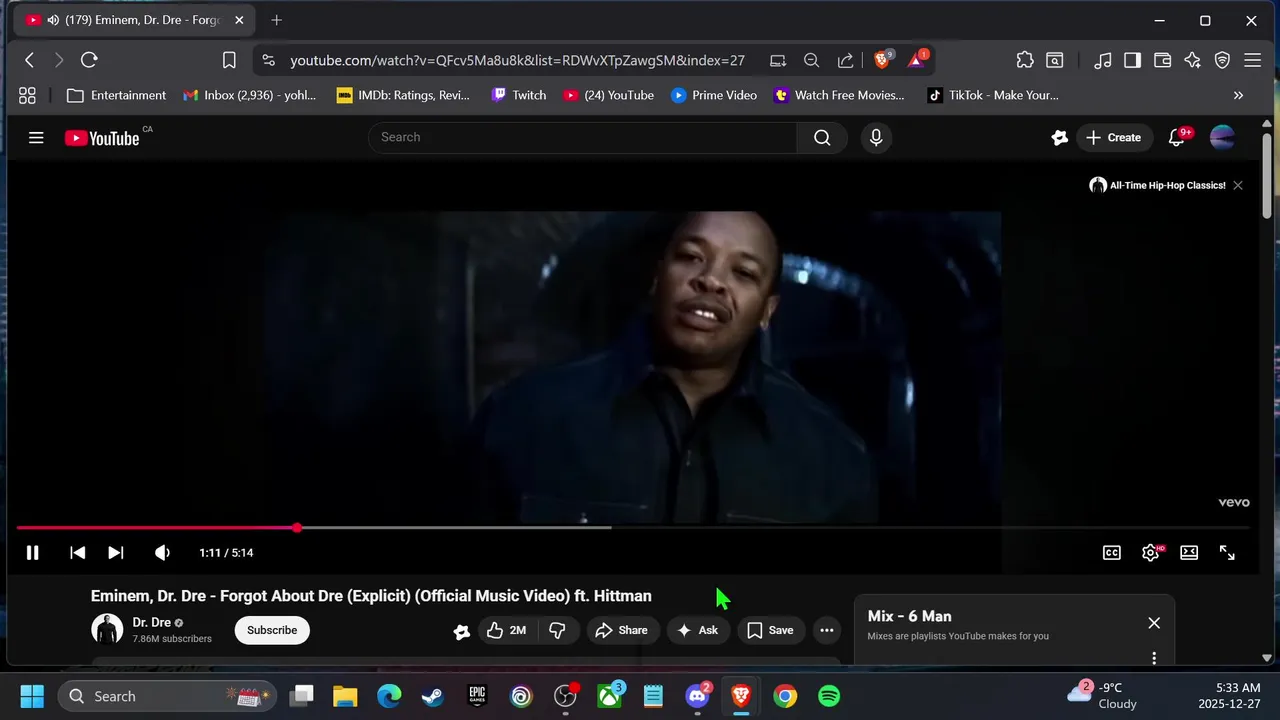Image resolution: width=1280 pixels, height=720 pixels.
Task: Open Dr. Dre channel name link
Action: (151, 622)
